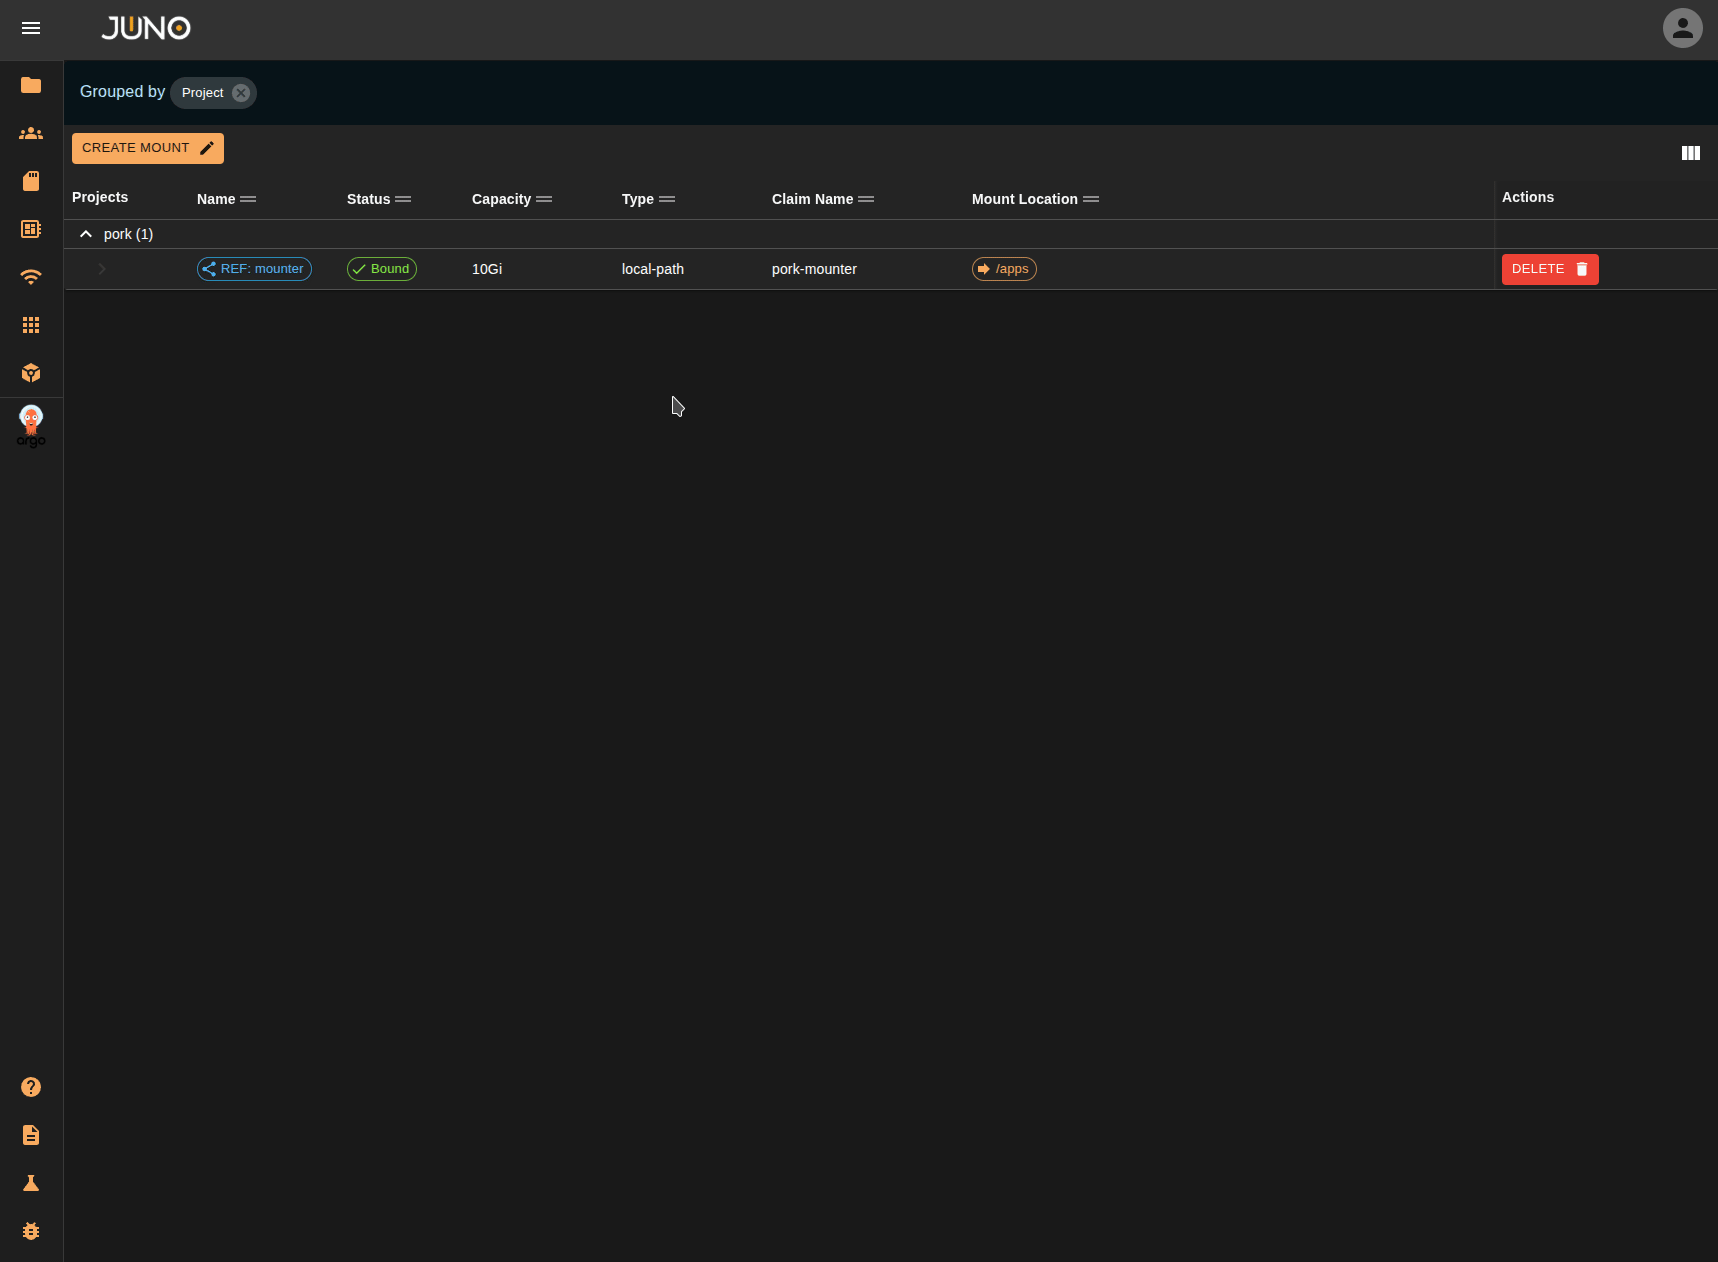Open the storage card sidebar icon

coord(31,181)
